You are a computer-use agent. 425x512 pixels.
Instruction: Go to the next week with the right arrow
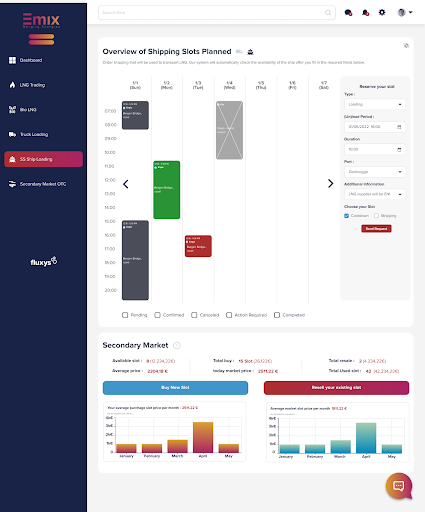pos(330,184)
